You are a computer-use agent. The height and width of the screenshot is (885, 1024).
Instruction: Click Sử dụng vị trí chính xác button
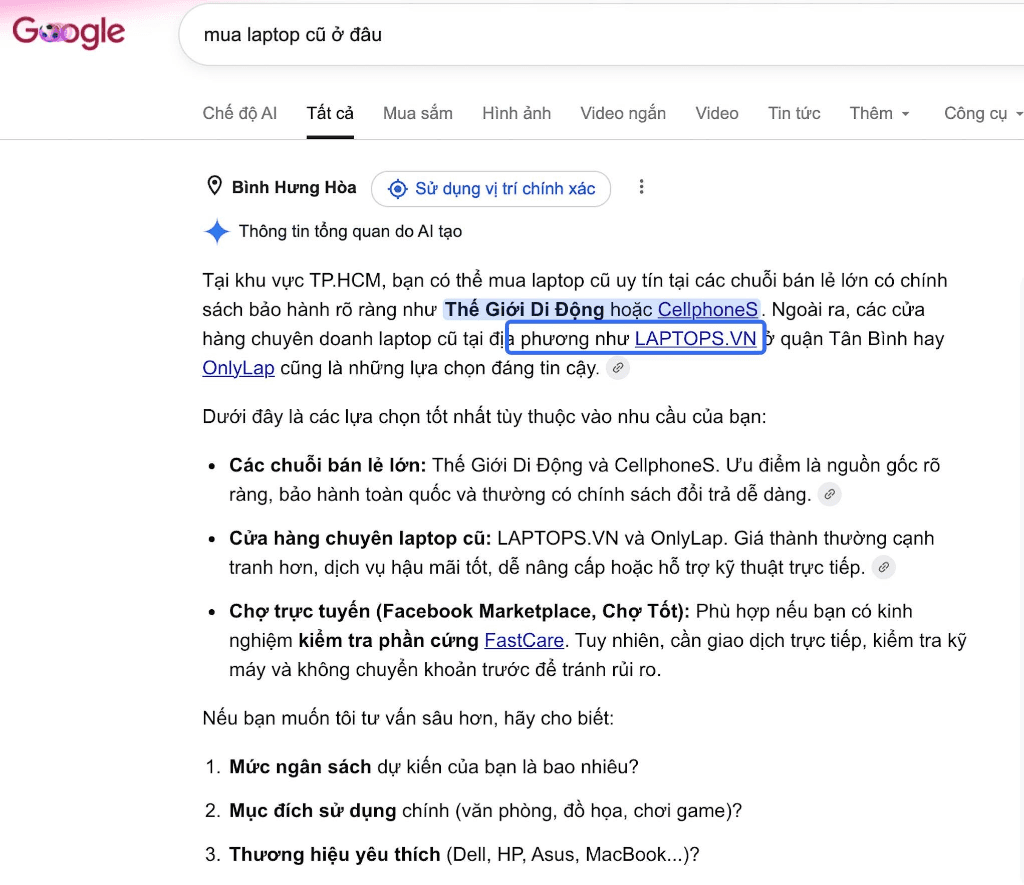(x=491, y=189)
